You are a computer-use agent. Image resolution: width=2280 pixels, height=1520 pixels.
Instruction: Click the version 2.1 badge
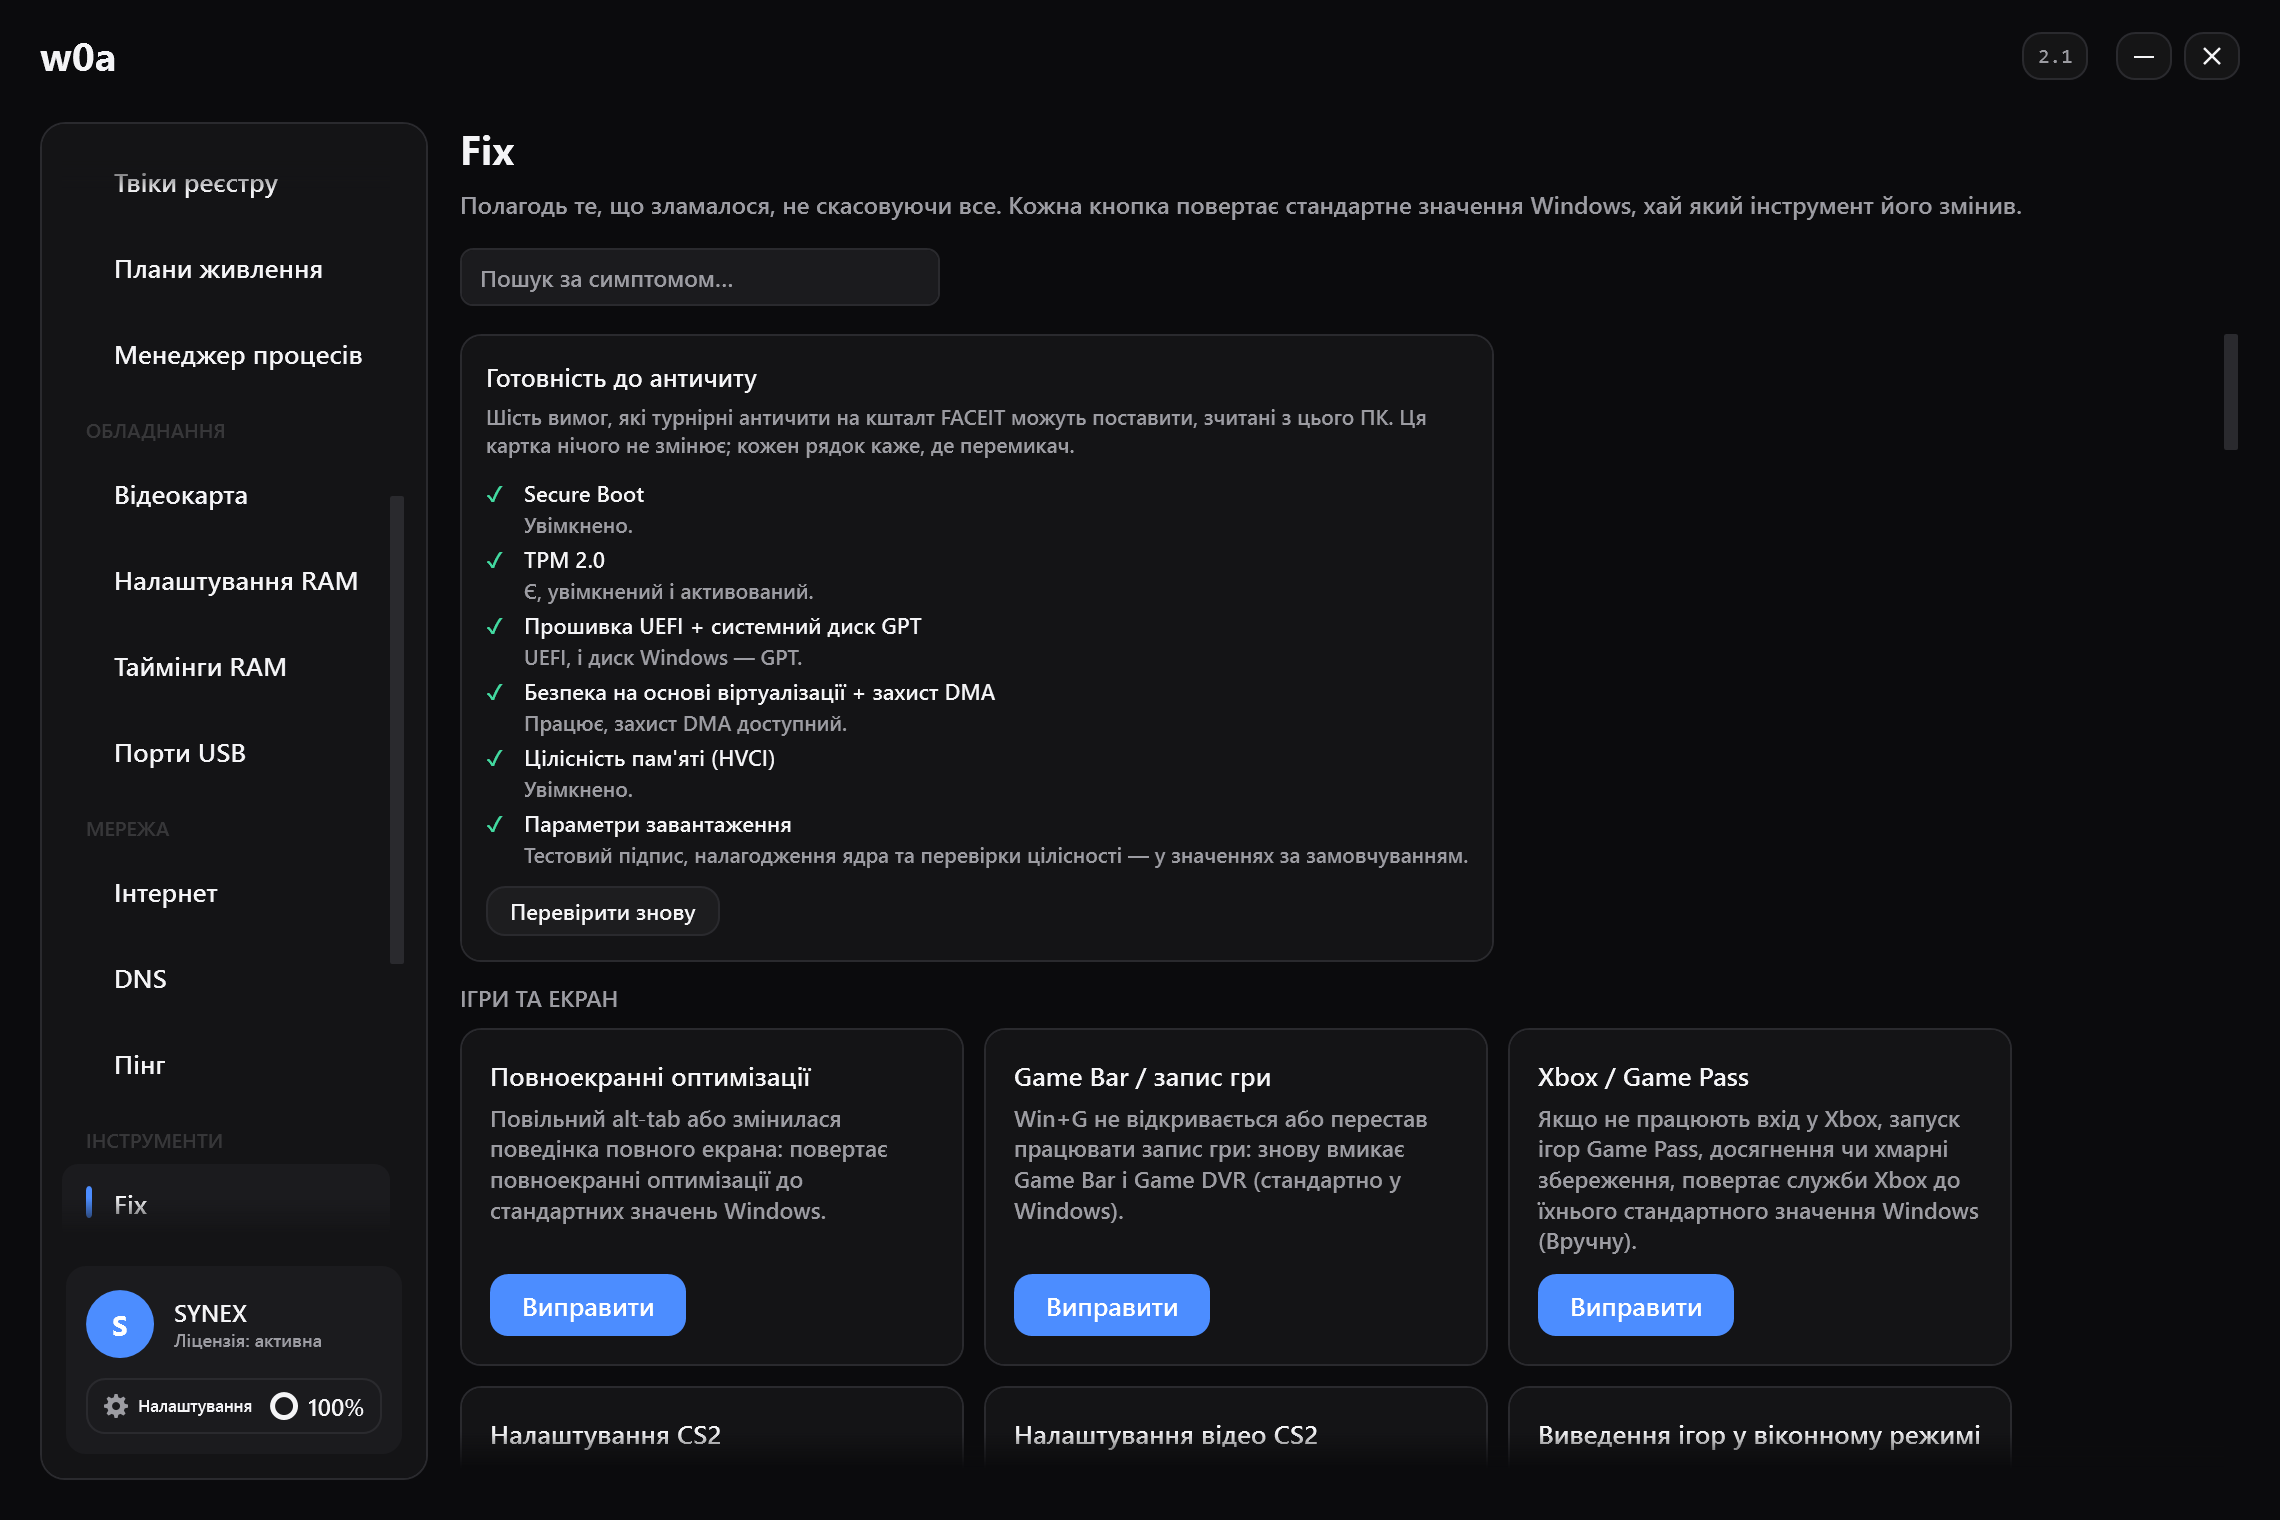click(x=2054, y=57)
